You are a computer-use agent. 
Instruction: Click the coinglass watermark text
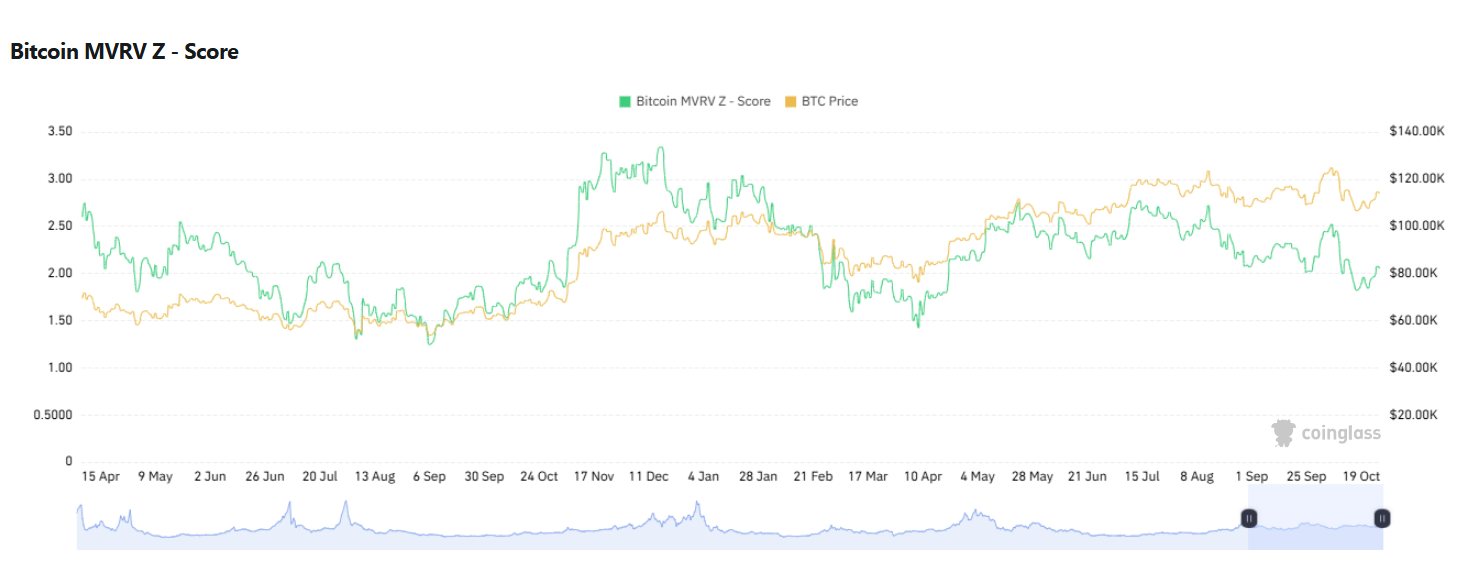(1340, 433)
